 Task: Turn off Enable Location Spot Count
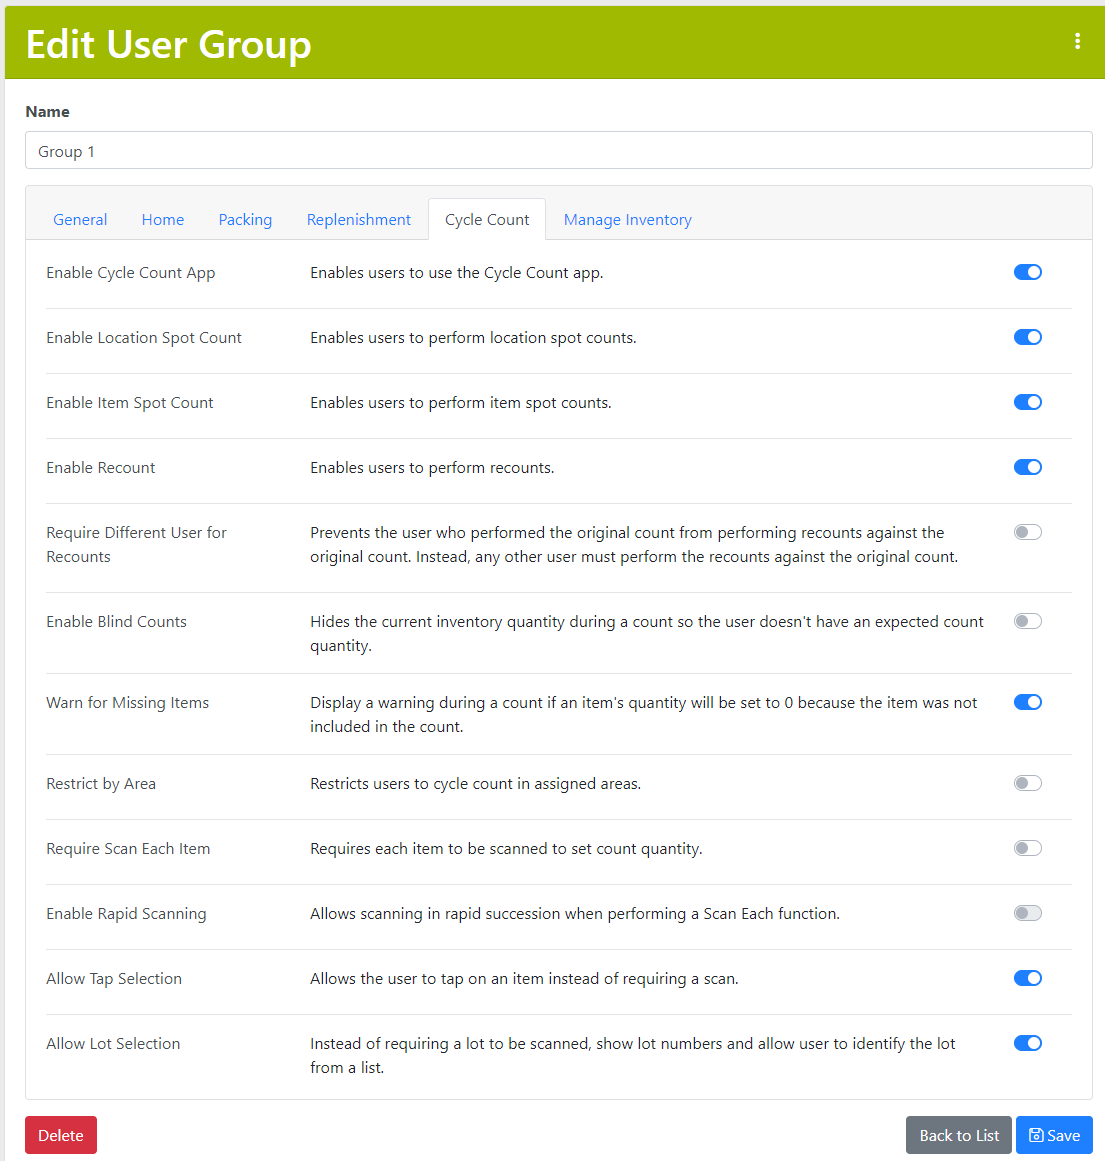coord(1027,337)
